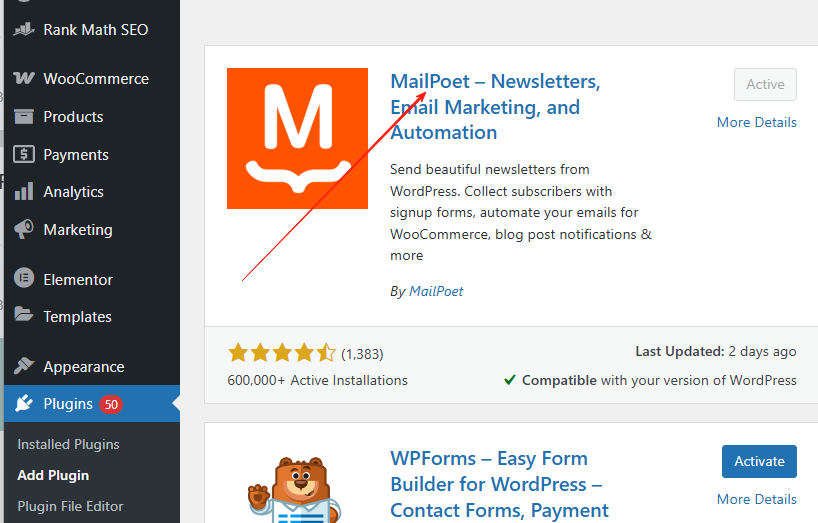Activate the WPForms plugin
818x523 pixels.
click(x=759, y=461)
